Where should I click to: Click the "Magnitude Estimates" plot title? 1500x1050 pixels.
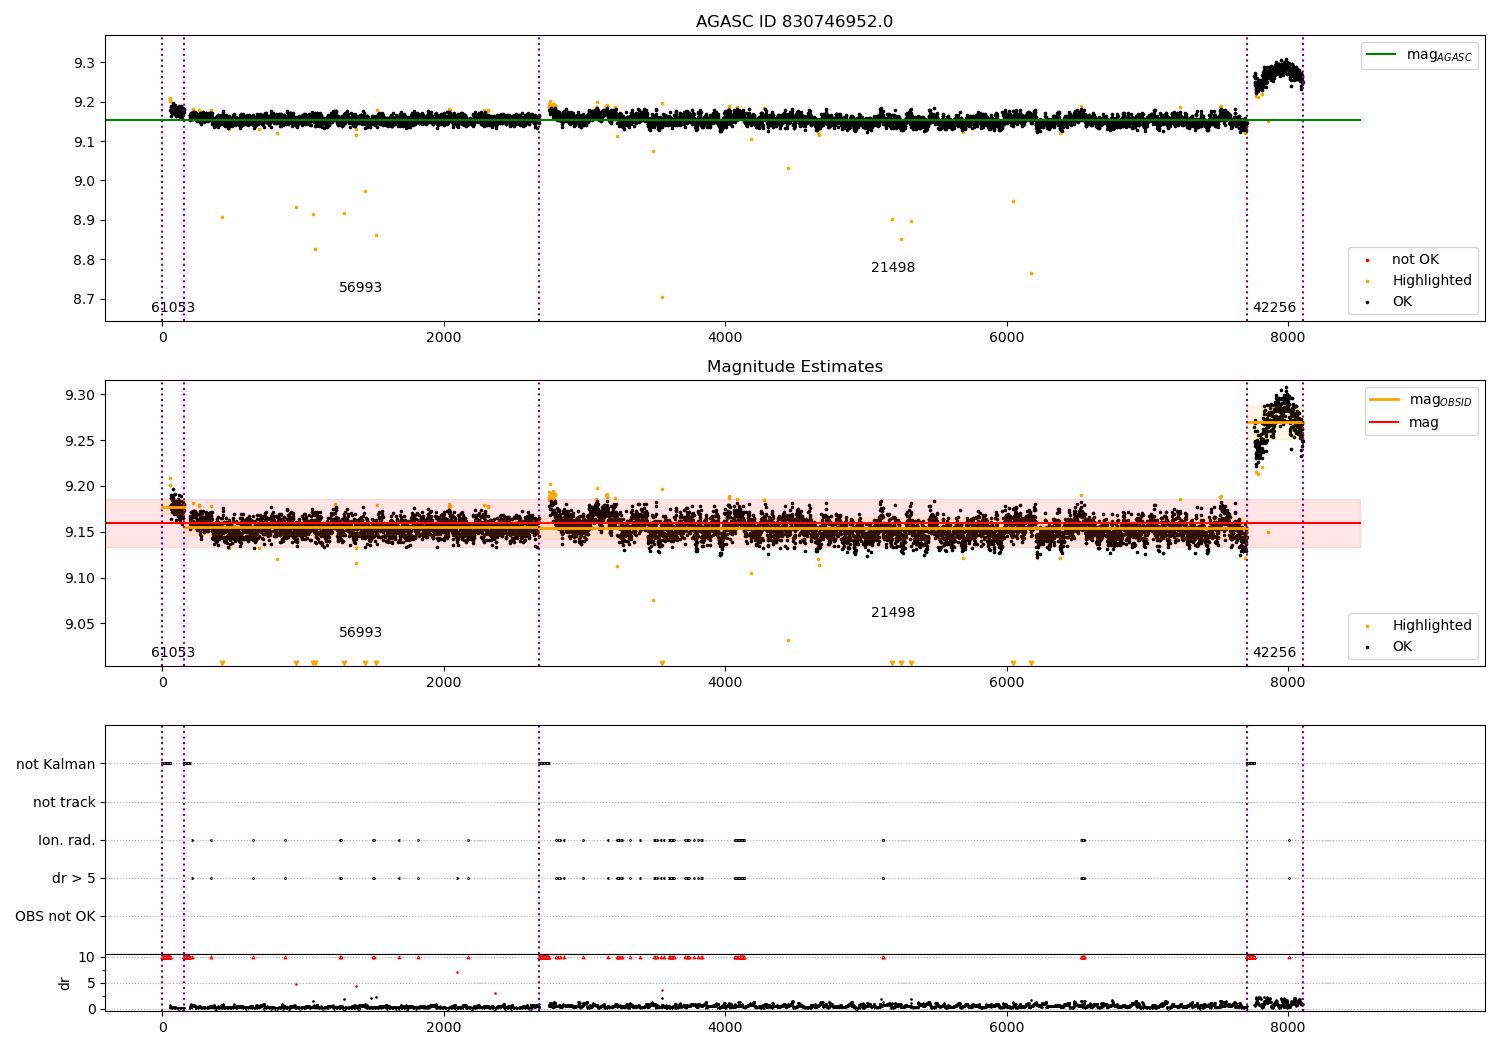pos(794,367)
